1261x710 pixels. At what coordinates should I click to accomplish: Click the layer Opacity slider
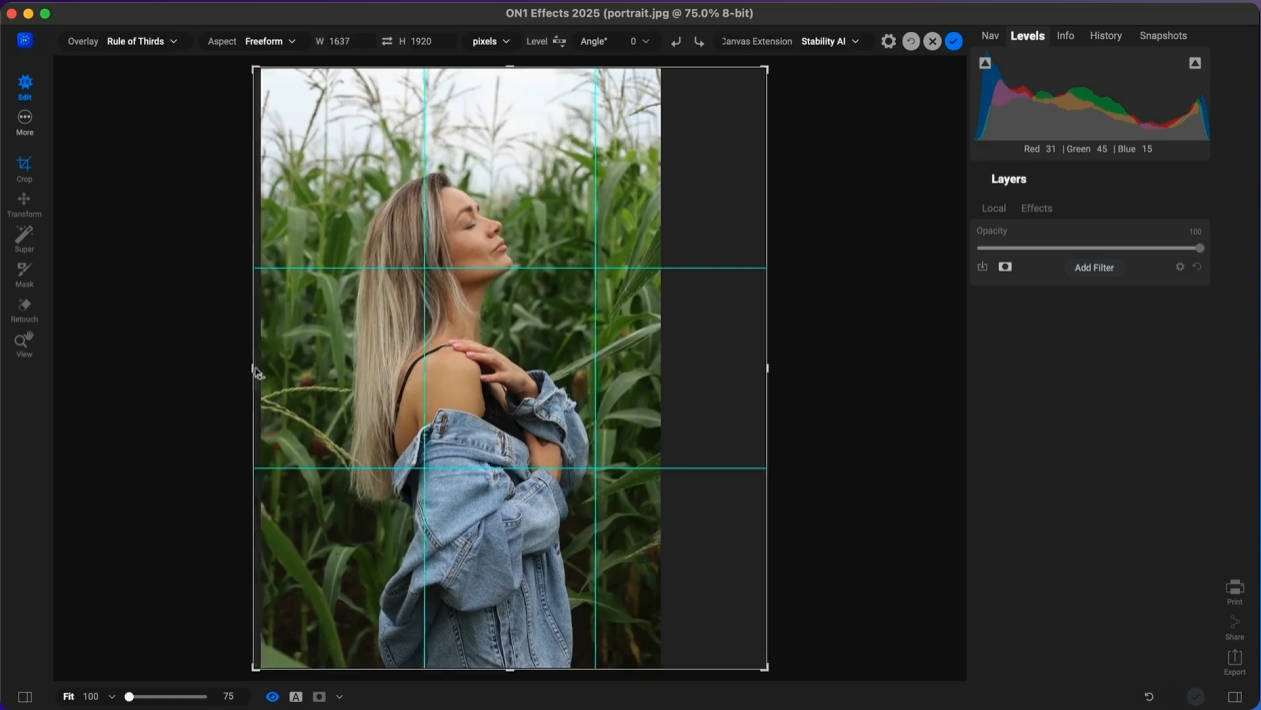[1088, 248]
